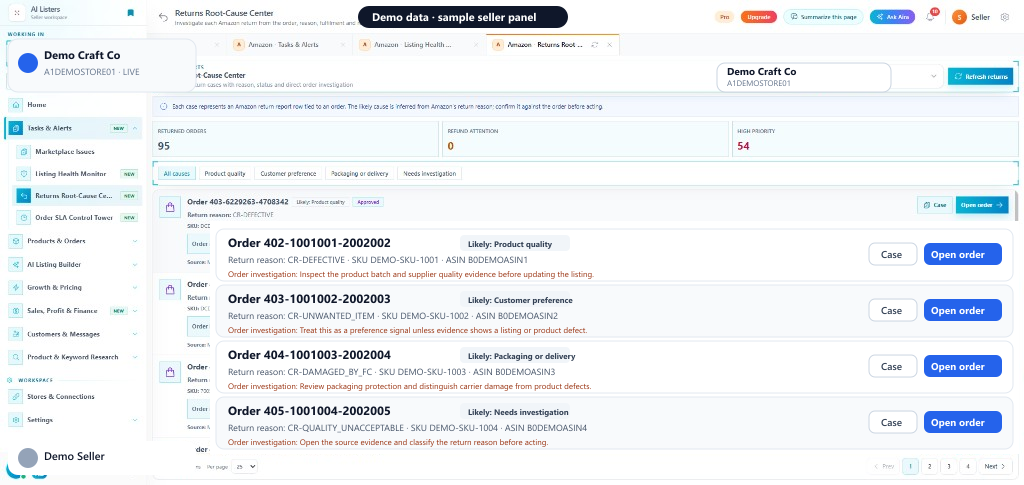Expand the Settings sidebar menu

[135, 420]
